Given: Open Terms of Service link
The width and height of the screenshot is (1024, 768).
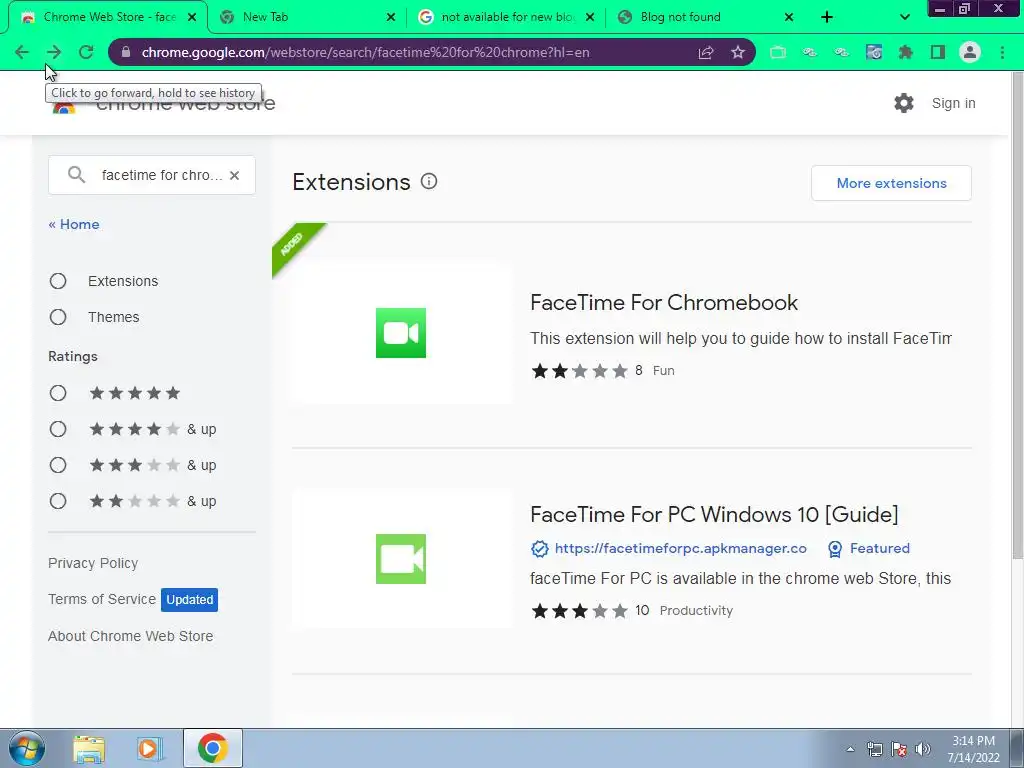Looking at the screenshot, I should [x=102, y=599].
